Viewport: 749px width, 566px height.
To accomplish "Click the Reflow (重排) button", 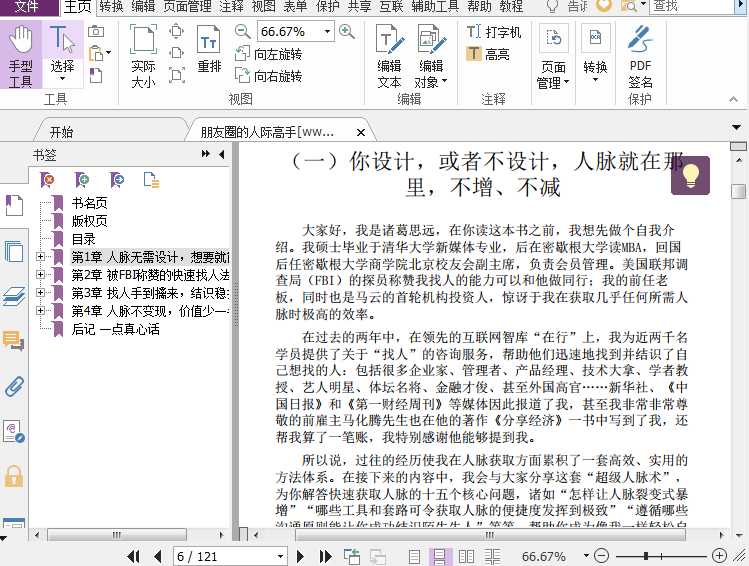I will [x=209, y=50].
